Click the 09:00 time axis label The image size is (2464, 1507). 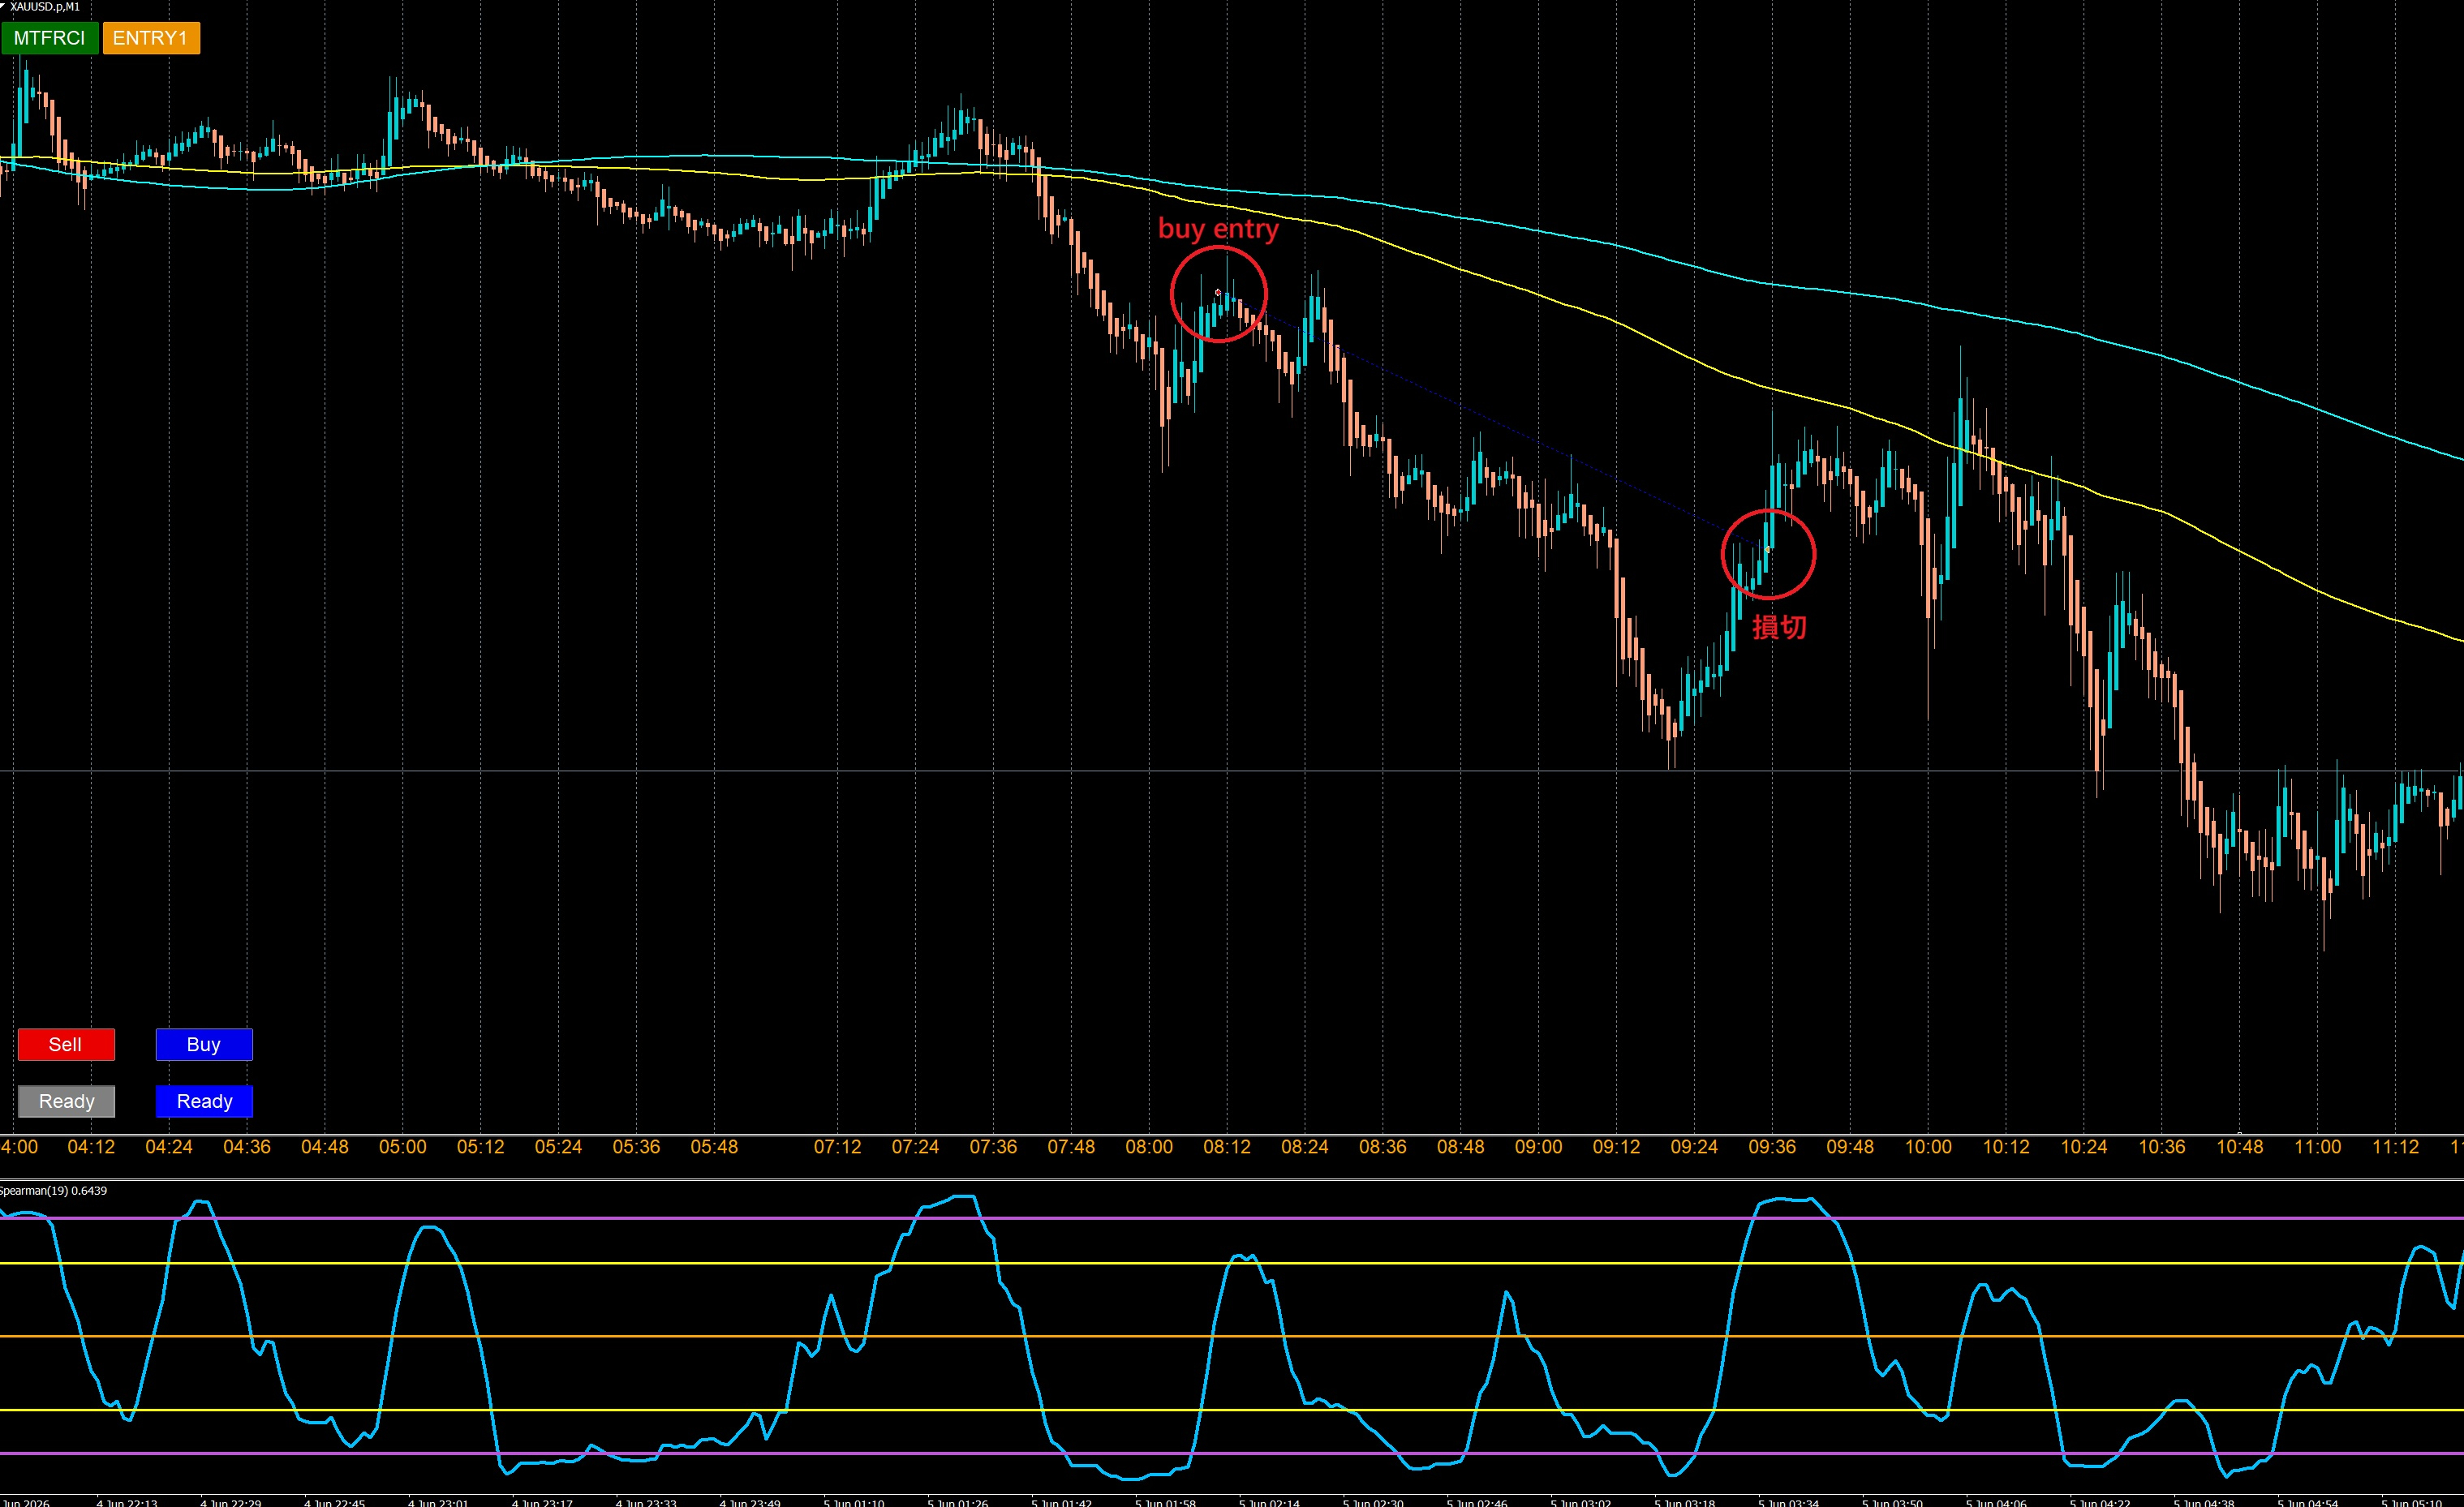click(1538, 1147)
